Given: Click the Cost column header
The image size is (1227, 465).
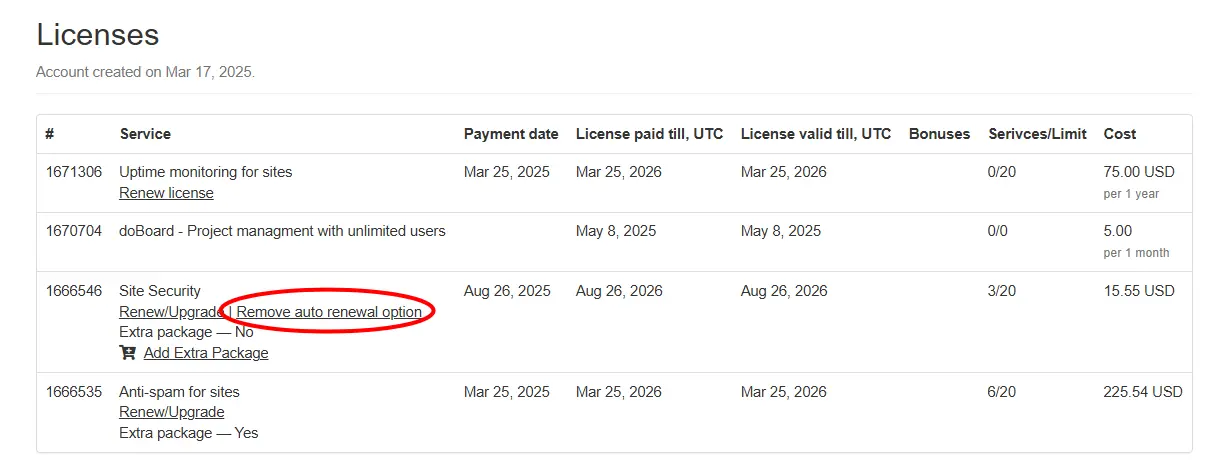Looking at the screenshot, I should click(x=1120, y=134).
